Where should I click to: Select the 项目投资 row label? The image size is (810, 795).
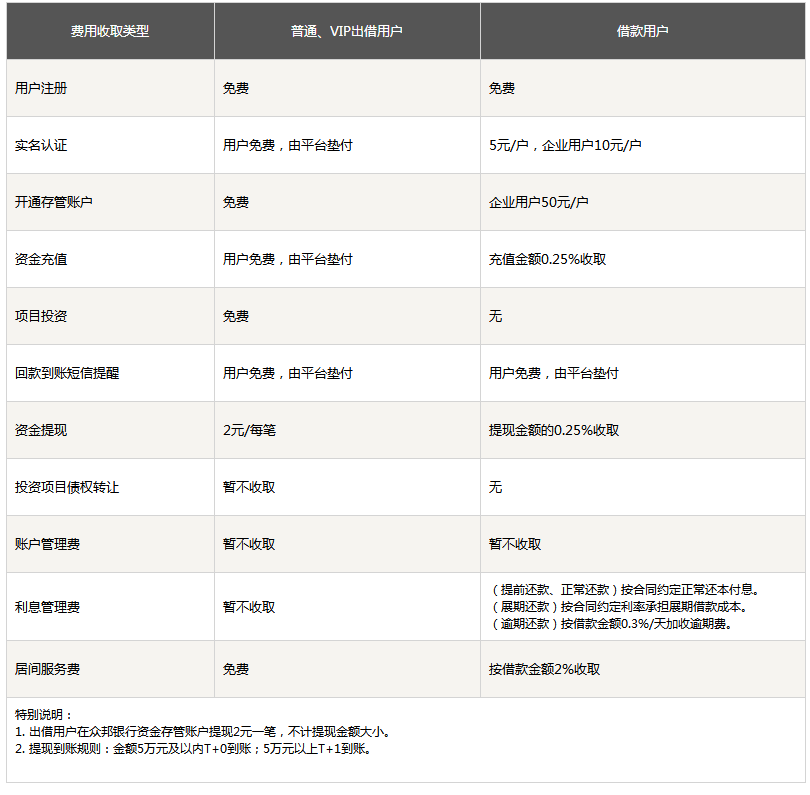41,316
